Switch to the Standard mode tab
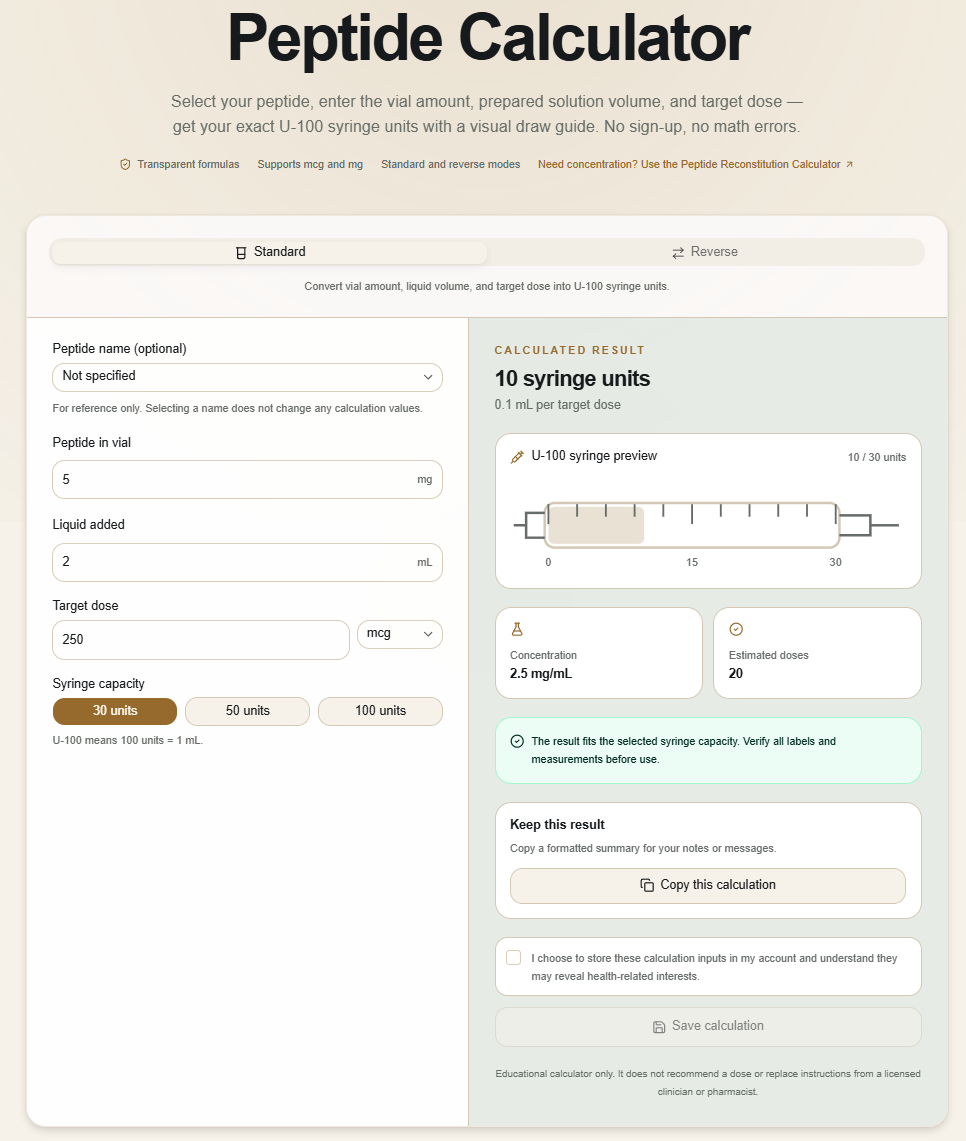 click(x=269, y=252)
